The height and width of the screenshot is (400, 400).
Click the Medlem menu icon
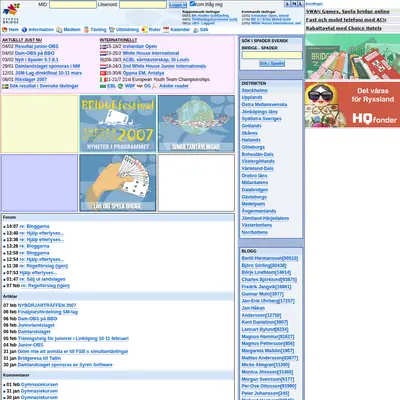(59, 30)
